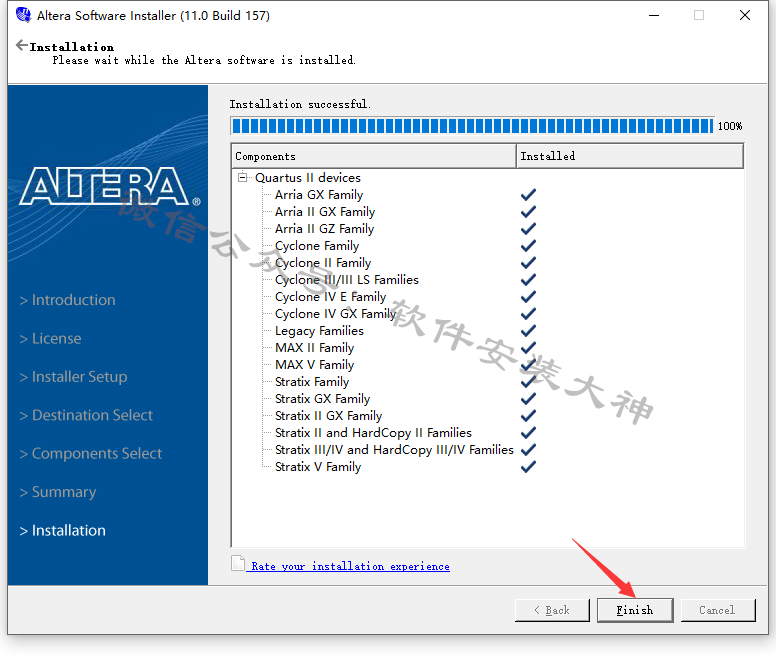Click installed checkmark for Cyclone III/III LS Families
The height and width of the screenshot is (663, 776).
click(528, 280)
